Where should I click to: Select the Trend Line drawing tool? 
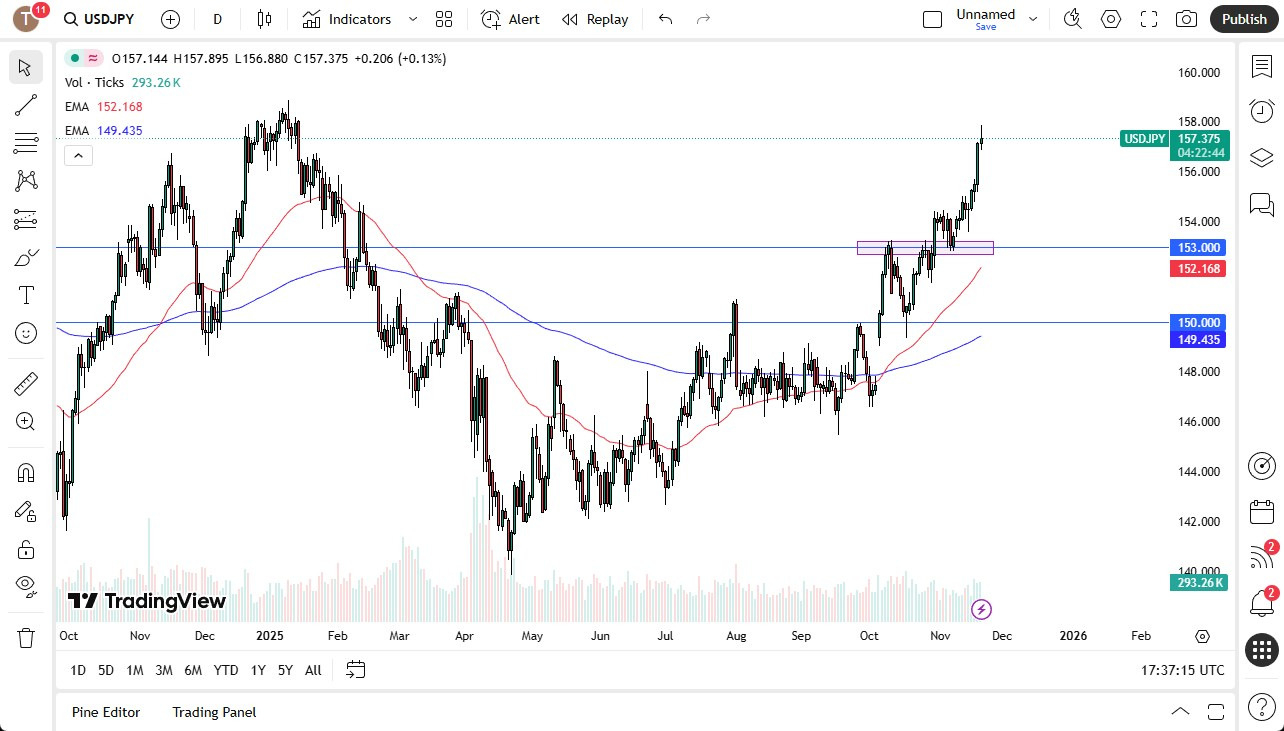click(x=26, y=105)
